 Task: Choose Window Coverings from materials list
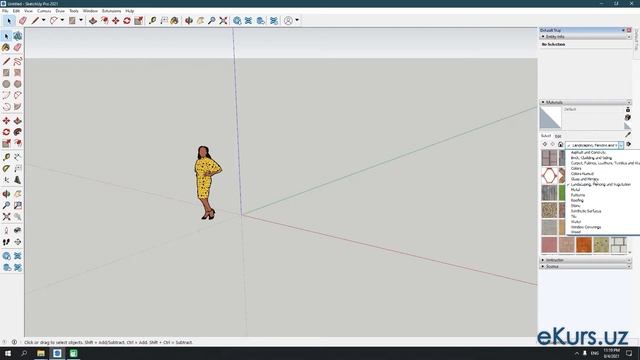coord(586,227)
